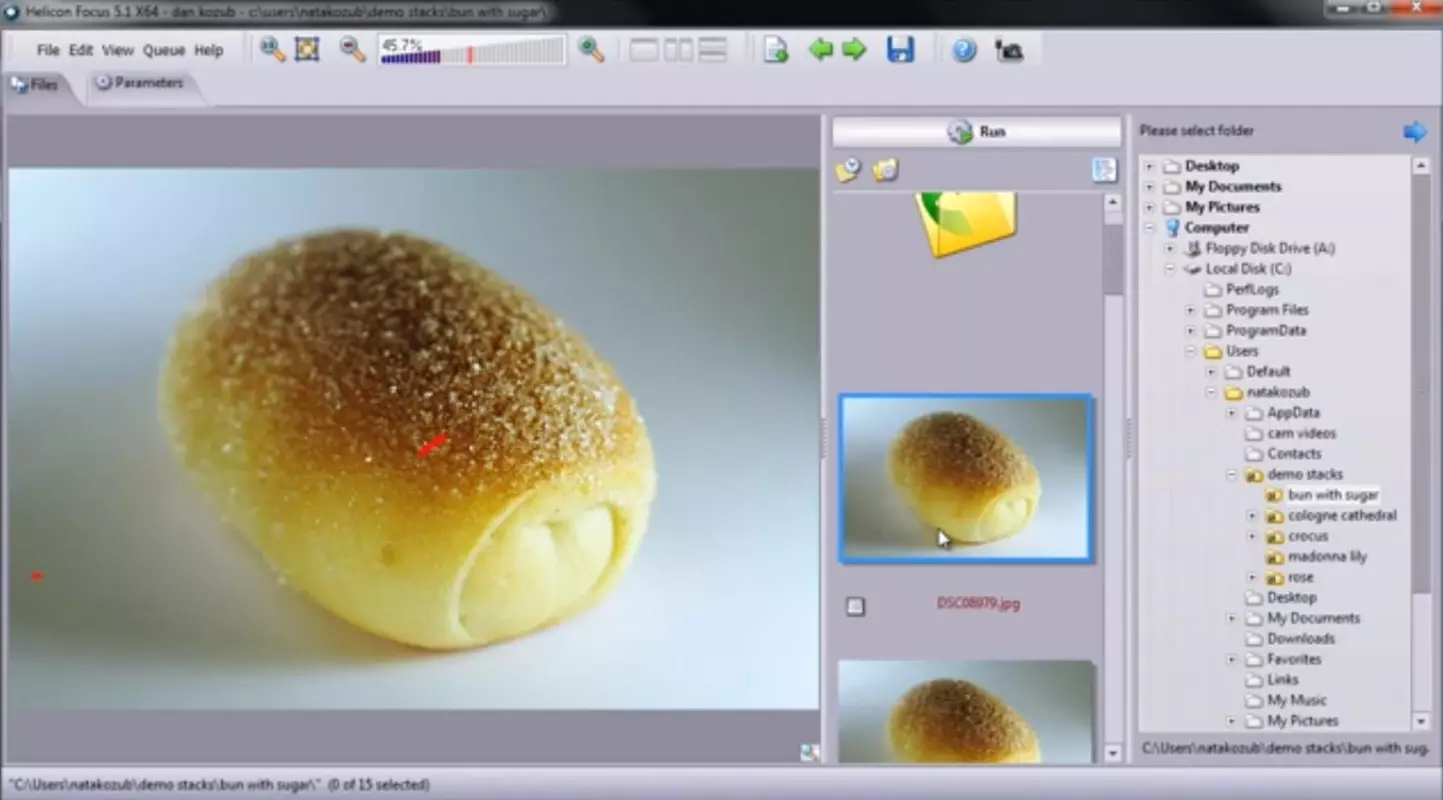1443x800 pixels.
Task: Select the Contacts folder
Action: click(x=1294, y=454)
